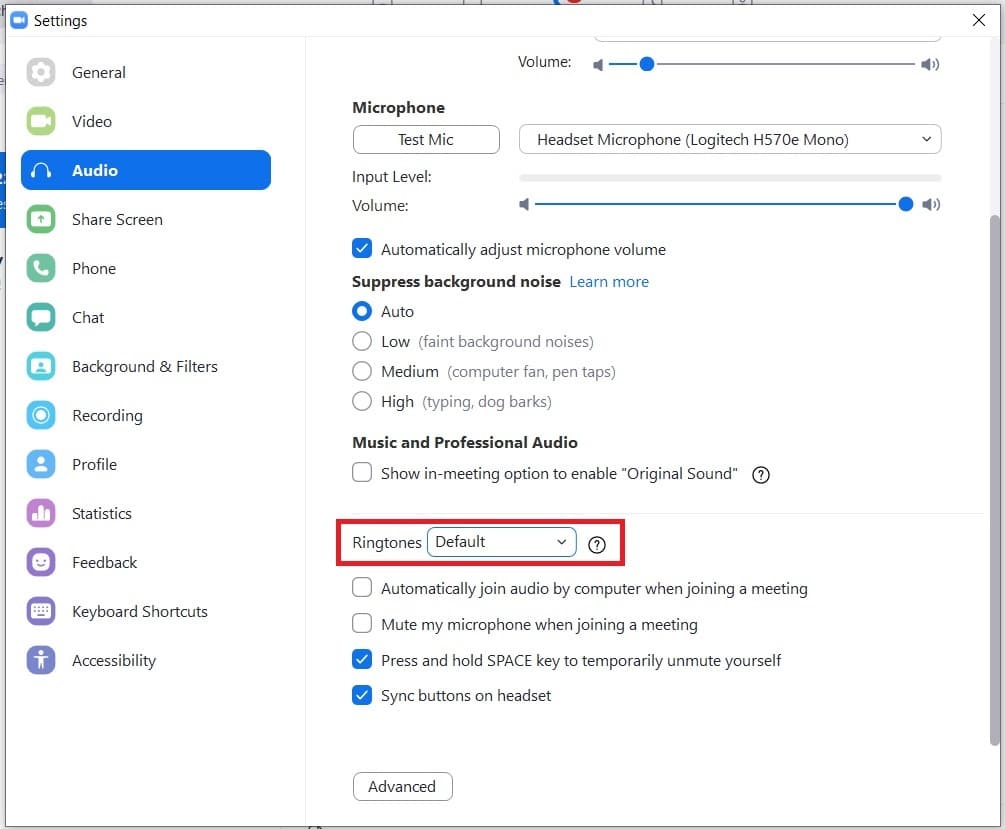
Task: Open the Ringtones dropdown
Action: (501, 541)
